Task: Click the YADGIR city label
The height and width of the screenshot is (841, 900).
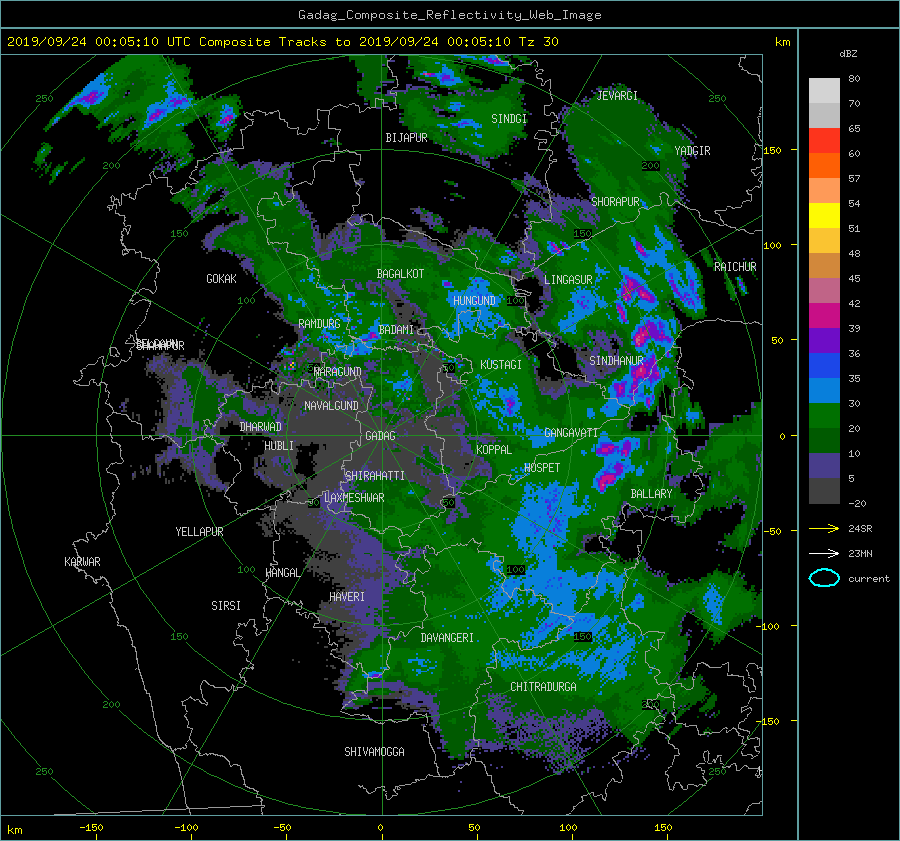Action: (x=692, y=151)
